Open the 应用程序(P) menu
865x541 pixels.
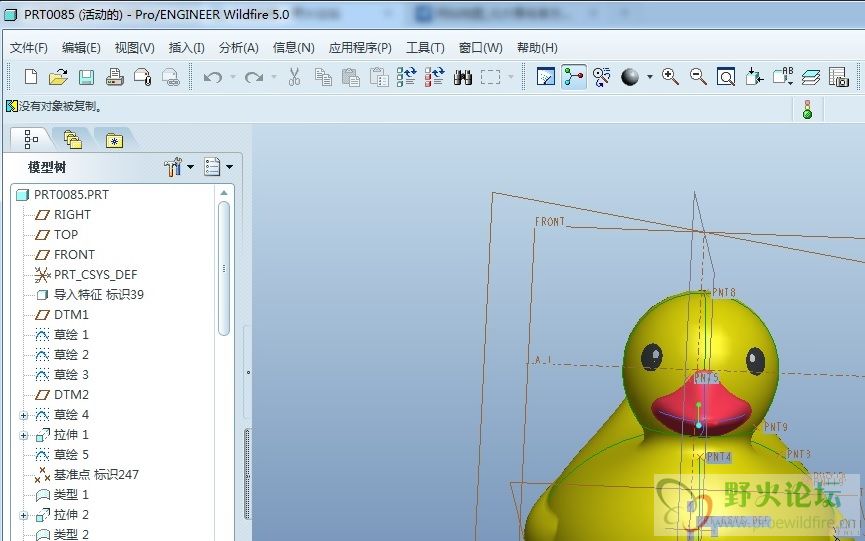(360, 48)
